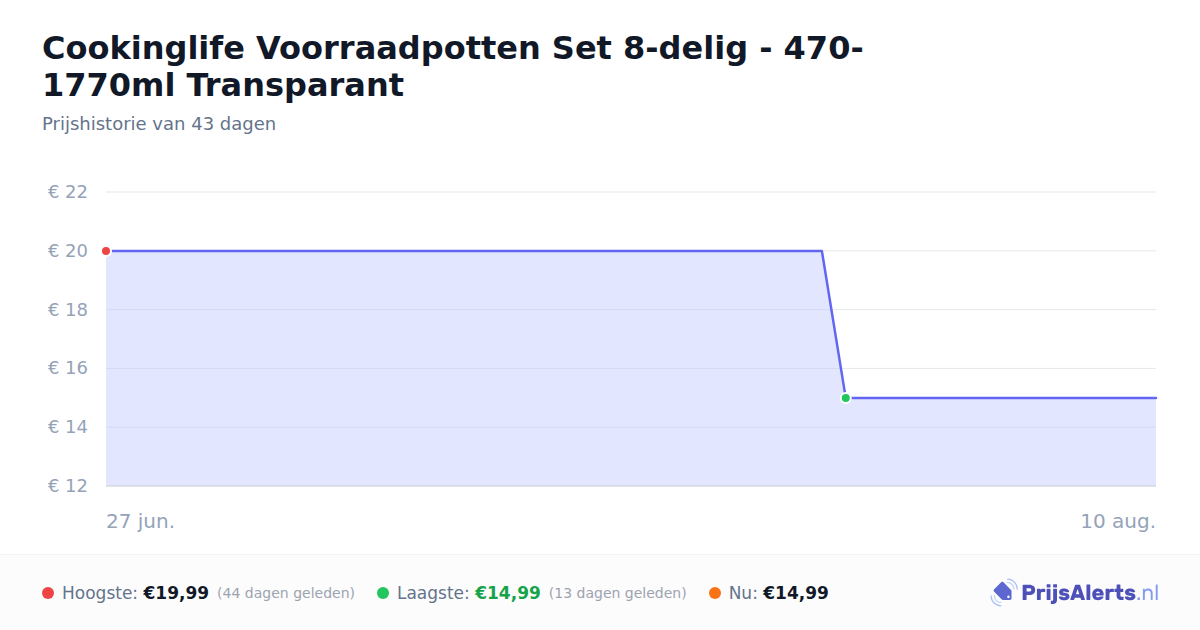Click the red Hoogste legend dot
Image resolution: width=1200 pixels, height=630 pixels.
click(48, 593)
